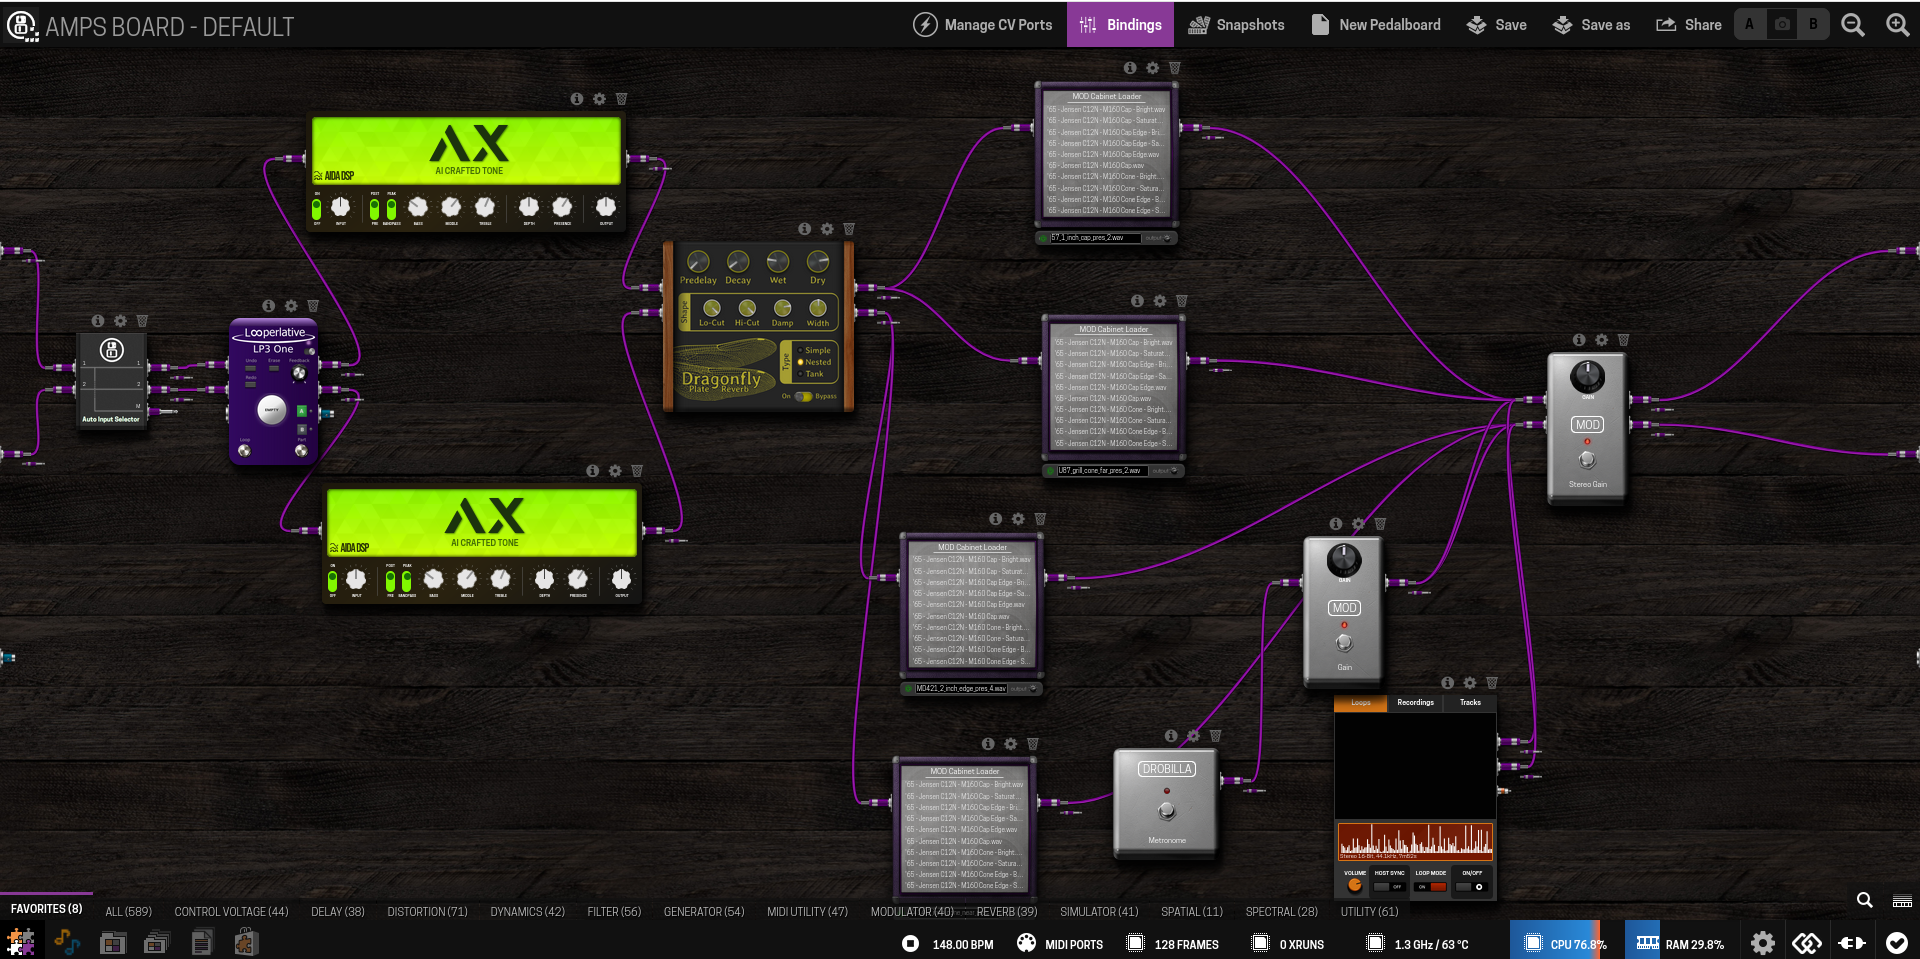Open the pedalboard library icon
Viewport: 1920px width, 959px height.
click(113, 942)
